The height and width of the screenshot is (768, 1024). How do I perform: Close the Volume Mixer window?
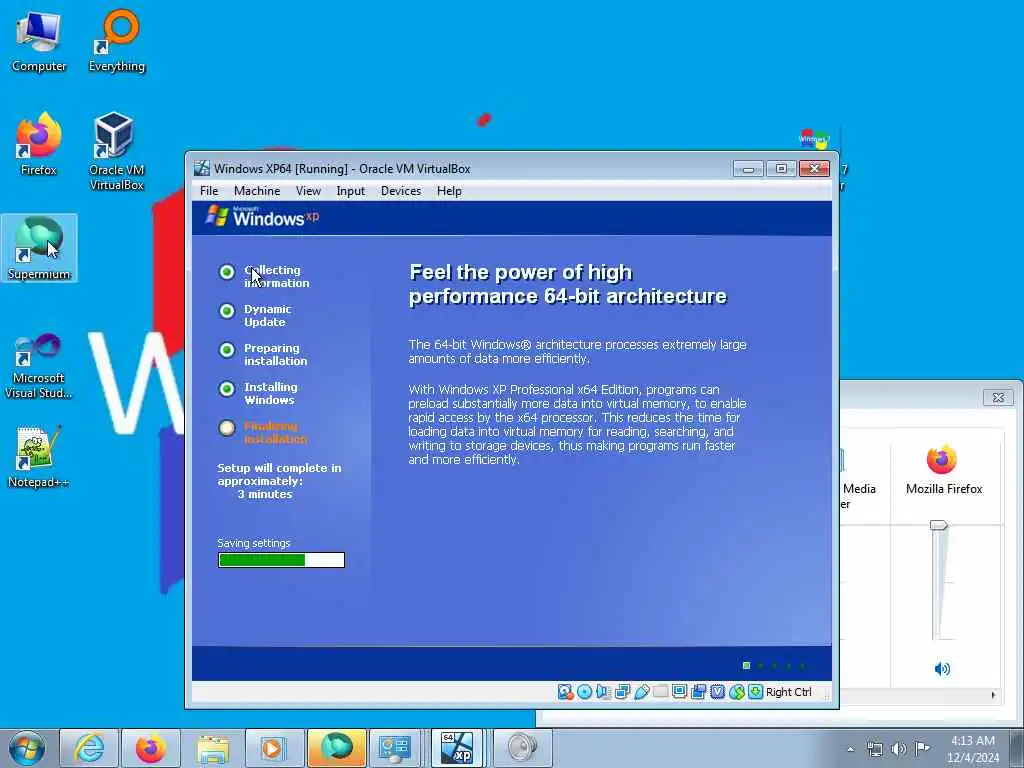[x=998, y=397]
